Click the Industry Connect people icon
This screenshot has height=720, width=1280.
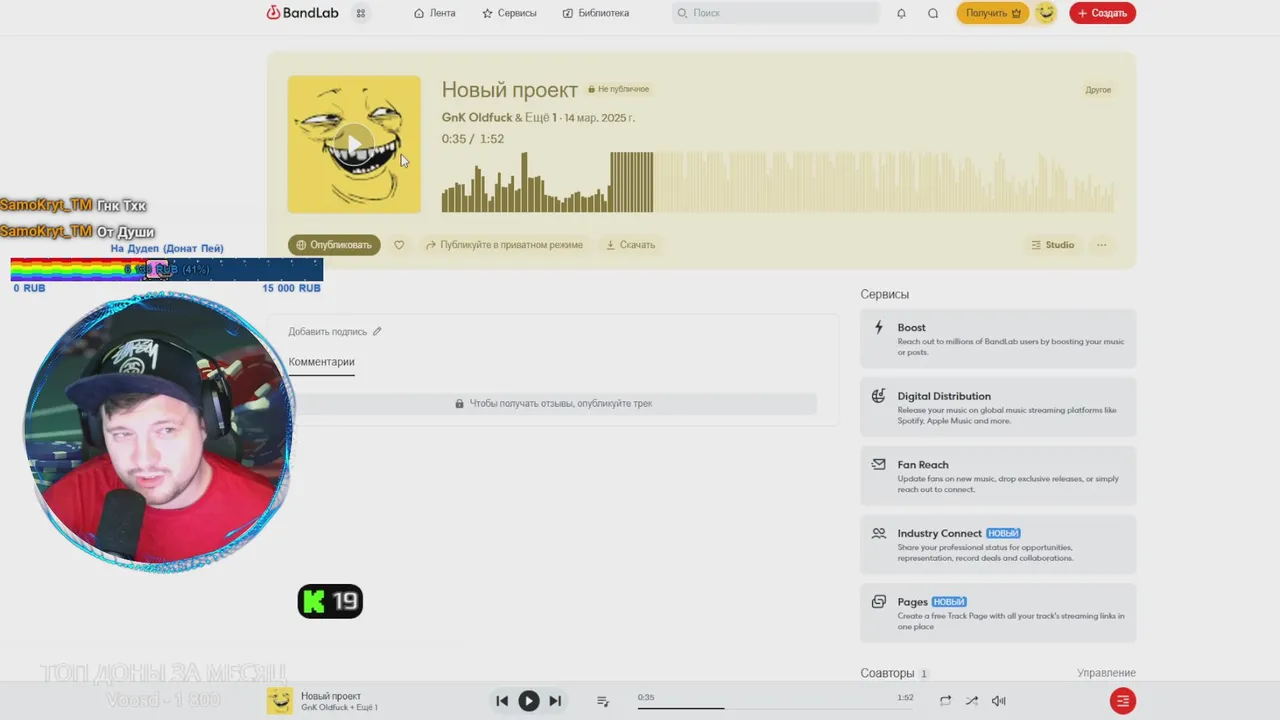(879, 533)
